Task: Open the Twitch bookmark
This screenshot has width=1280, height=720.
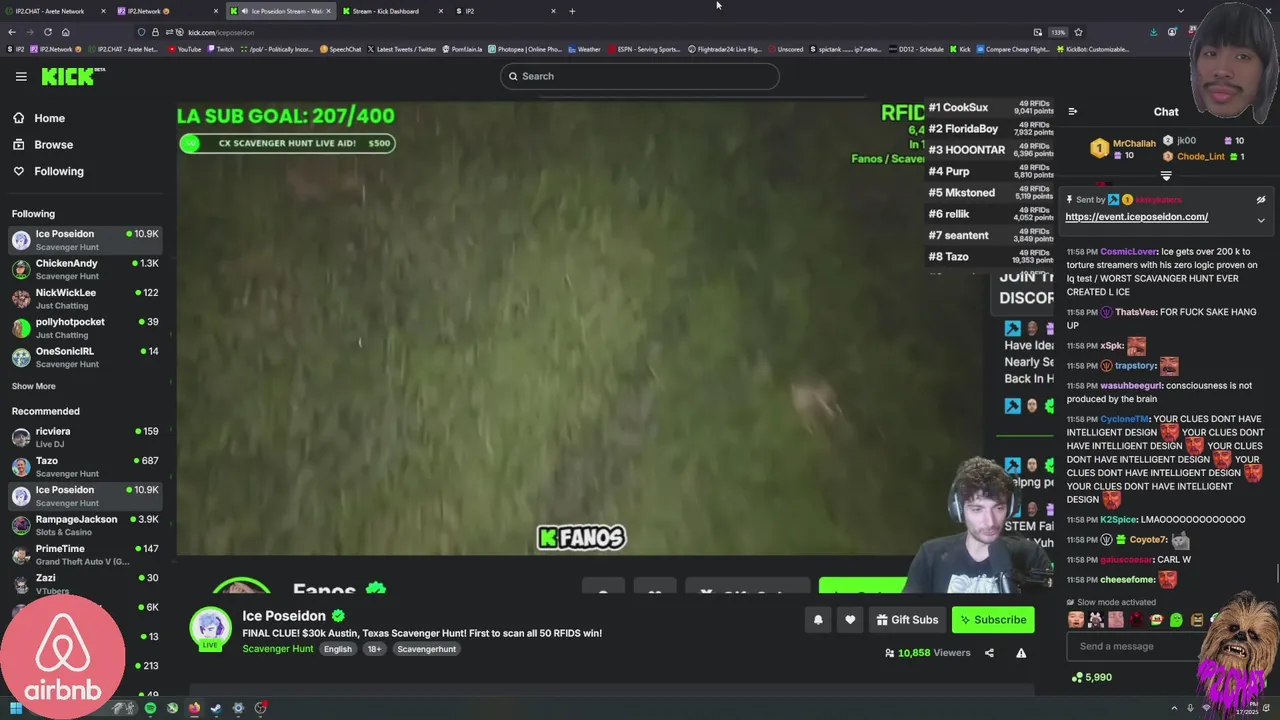Action: [x=221, y=49]
